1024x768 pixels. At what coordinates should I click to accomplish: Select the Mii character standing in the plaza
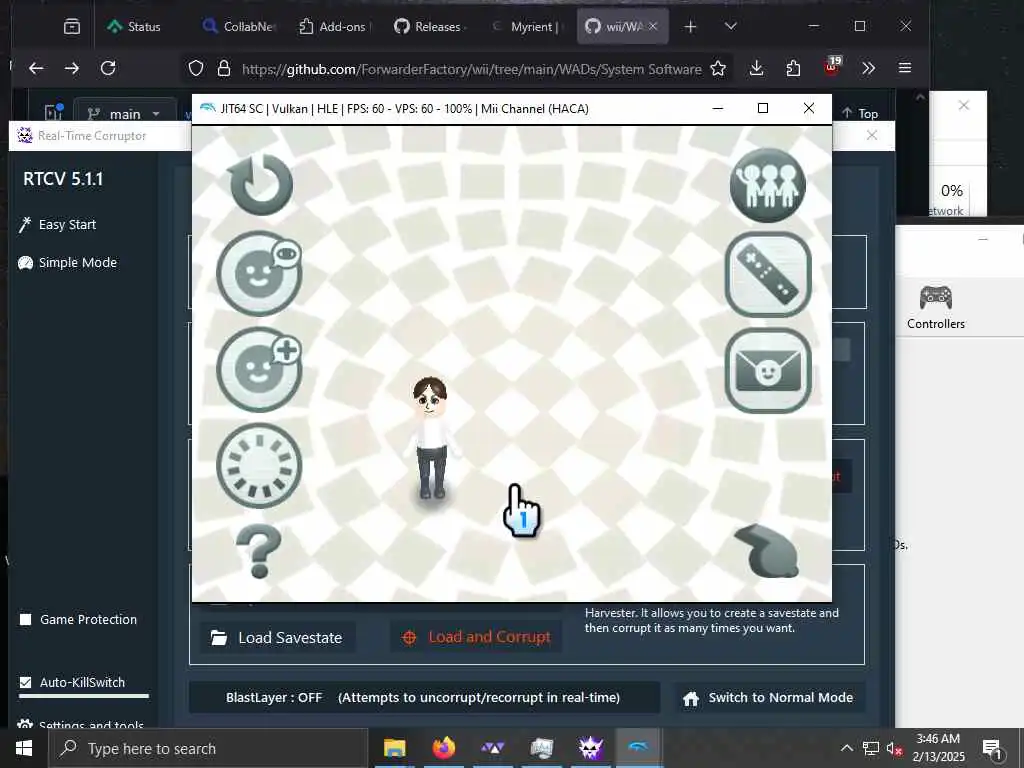(430, 438)
